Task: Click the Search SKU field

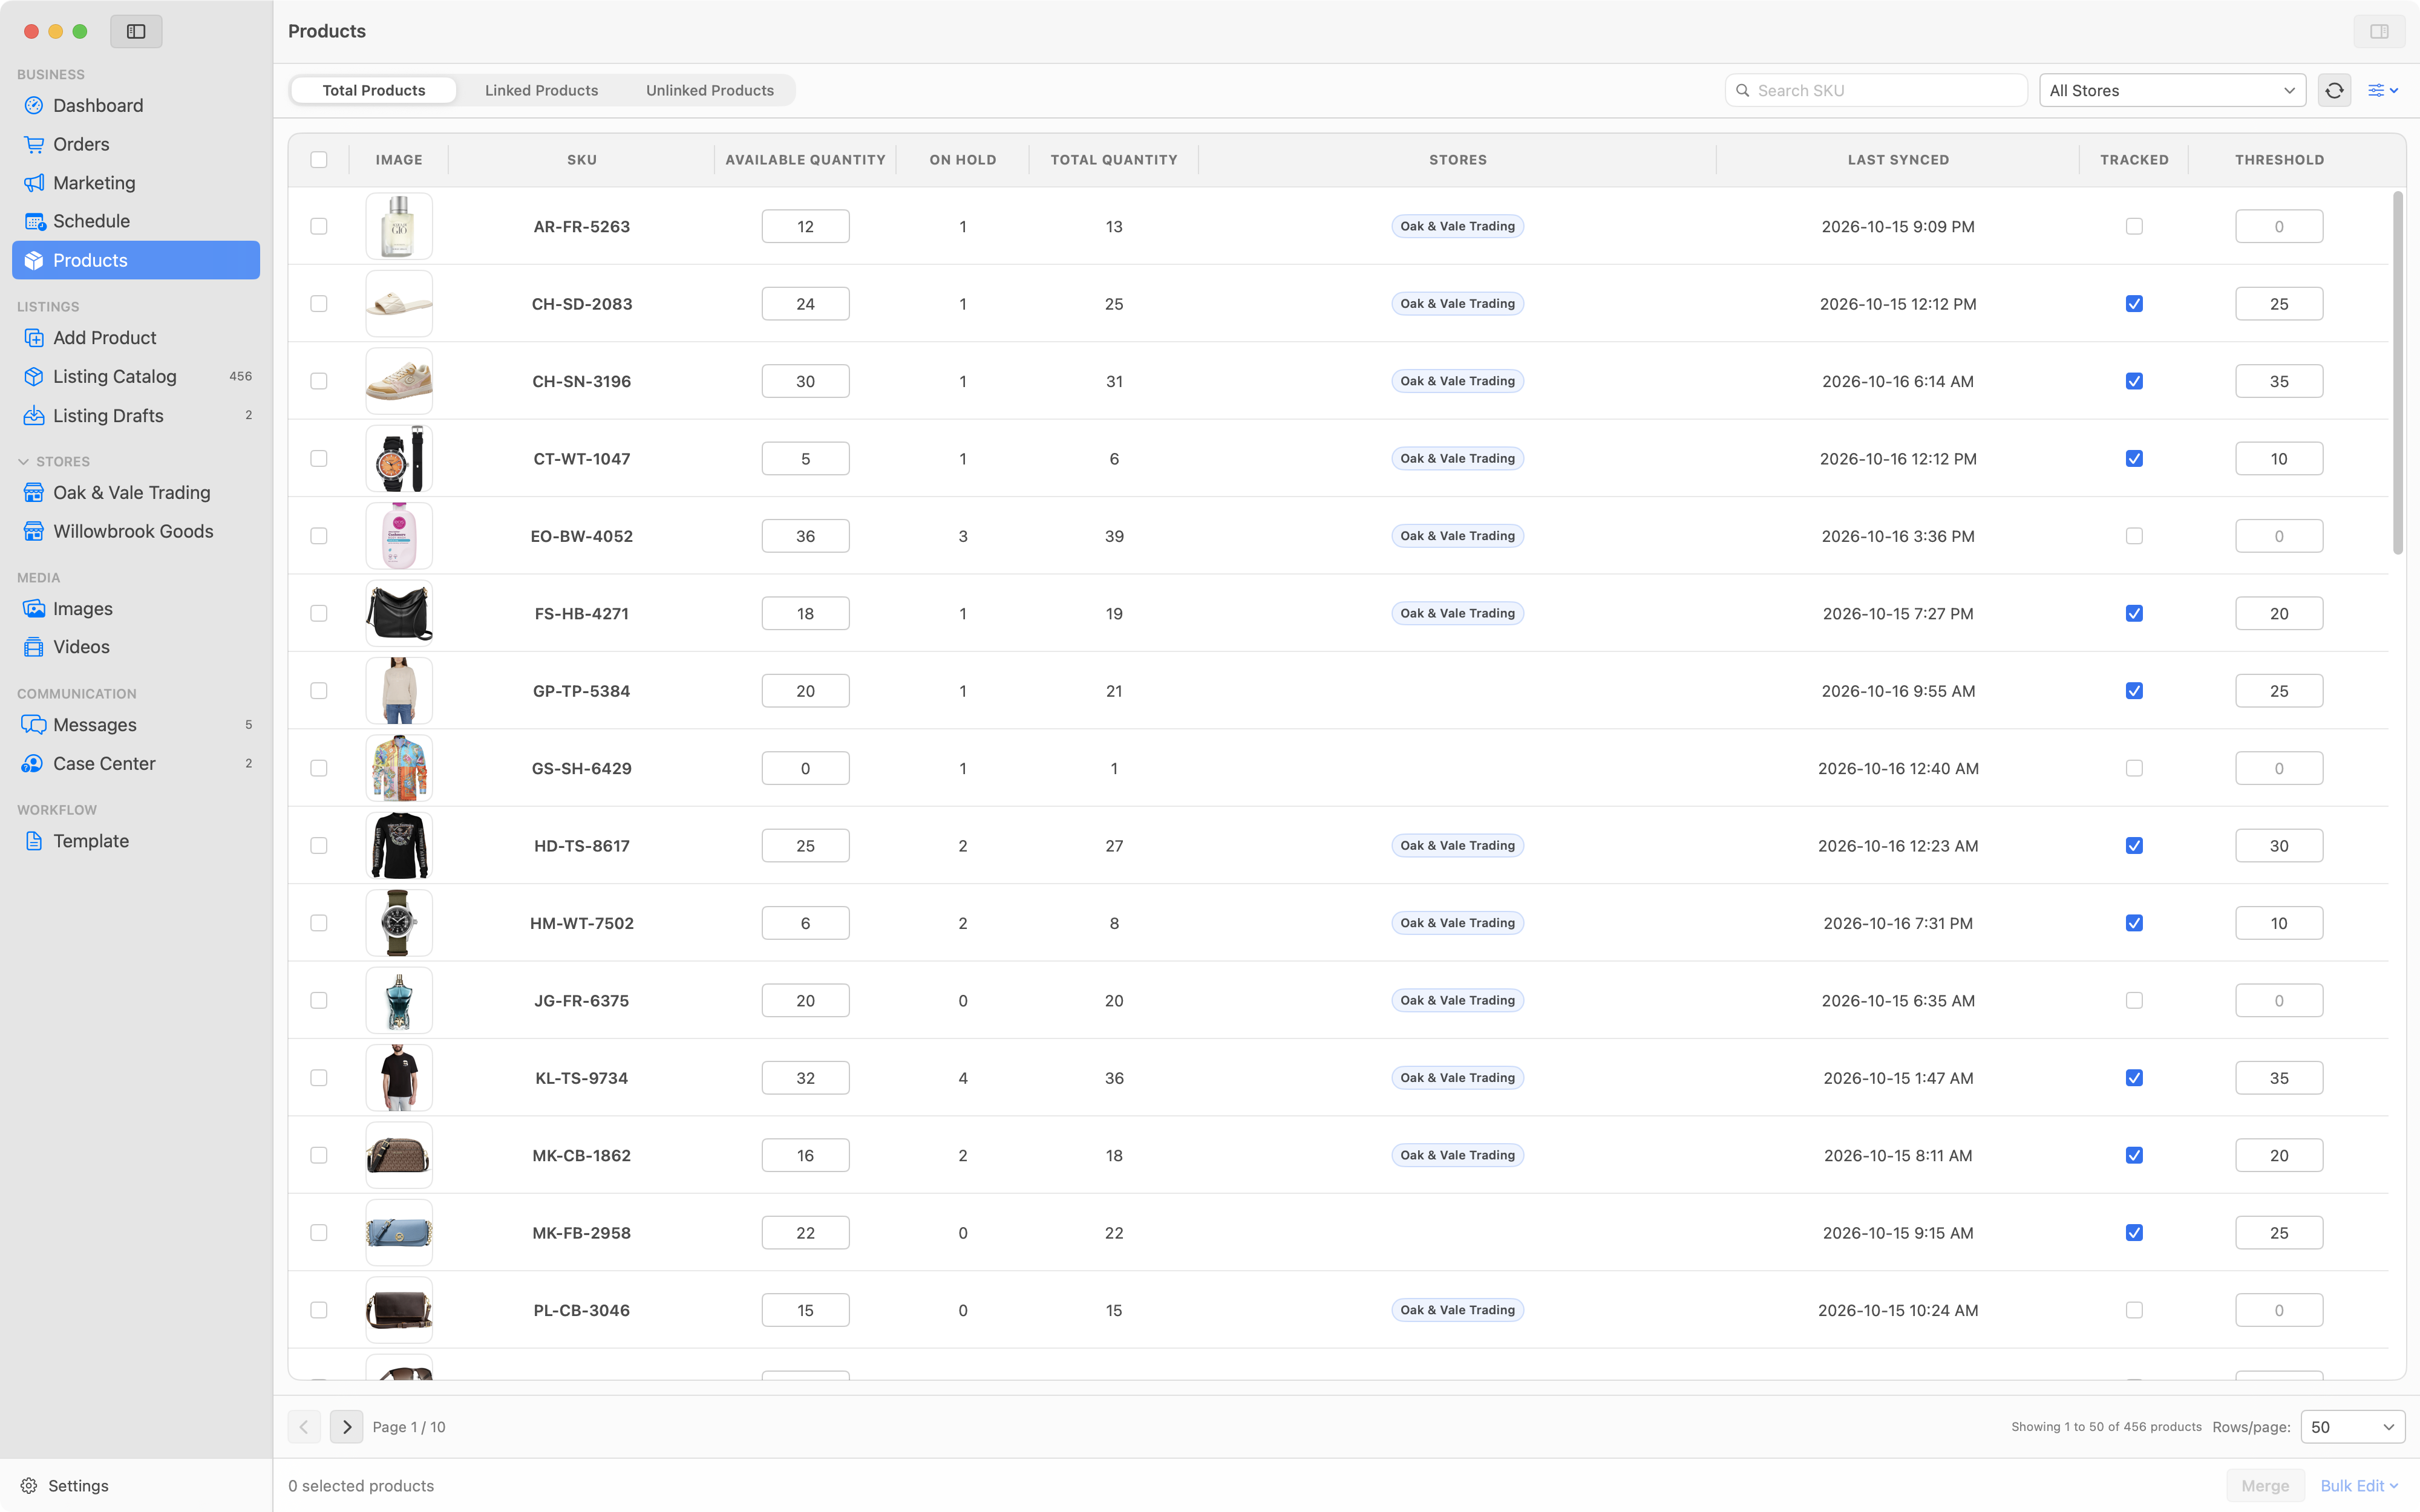Action: [1876, 90]
